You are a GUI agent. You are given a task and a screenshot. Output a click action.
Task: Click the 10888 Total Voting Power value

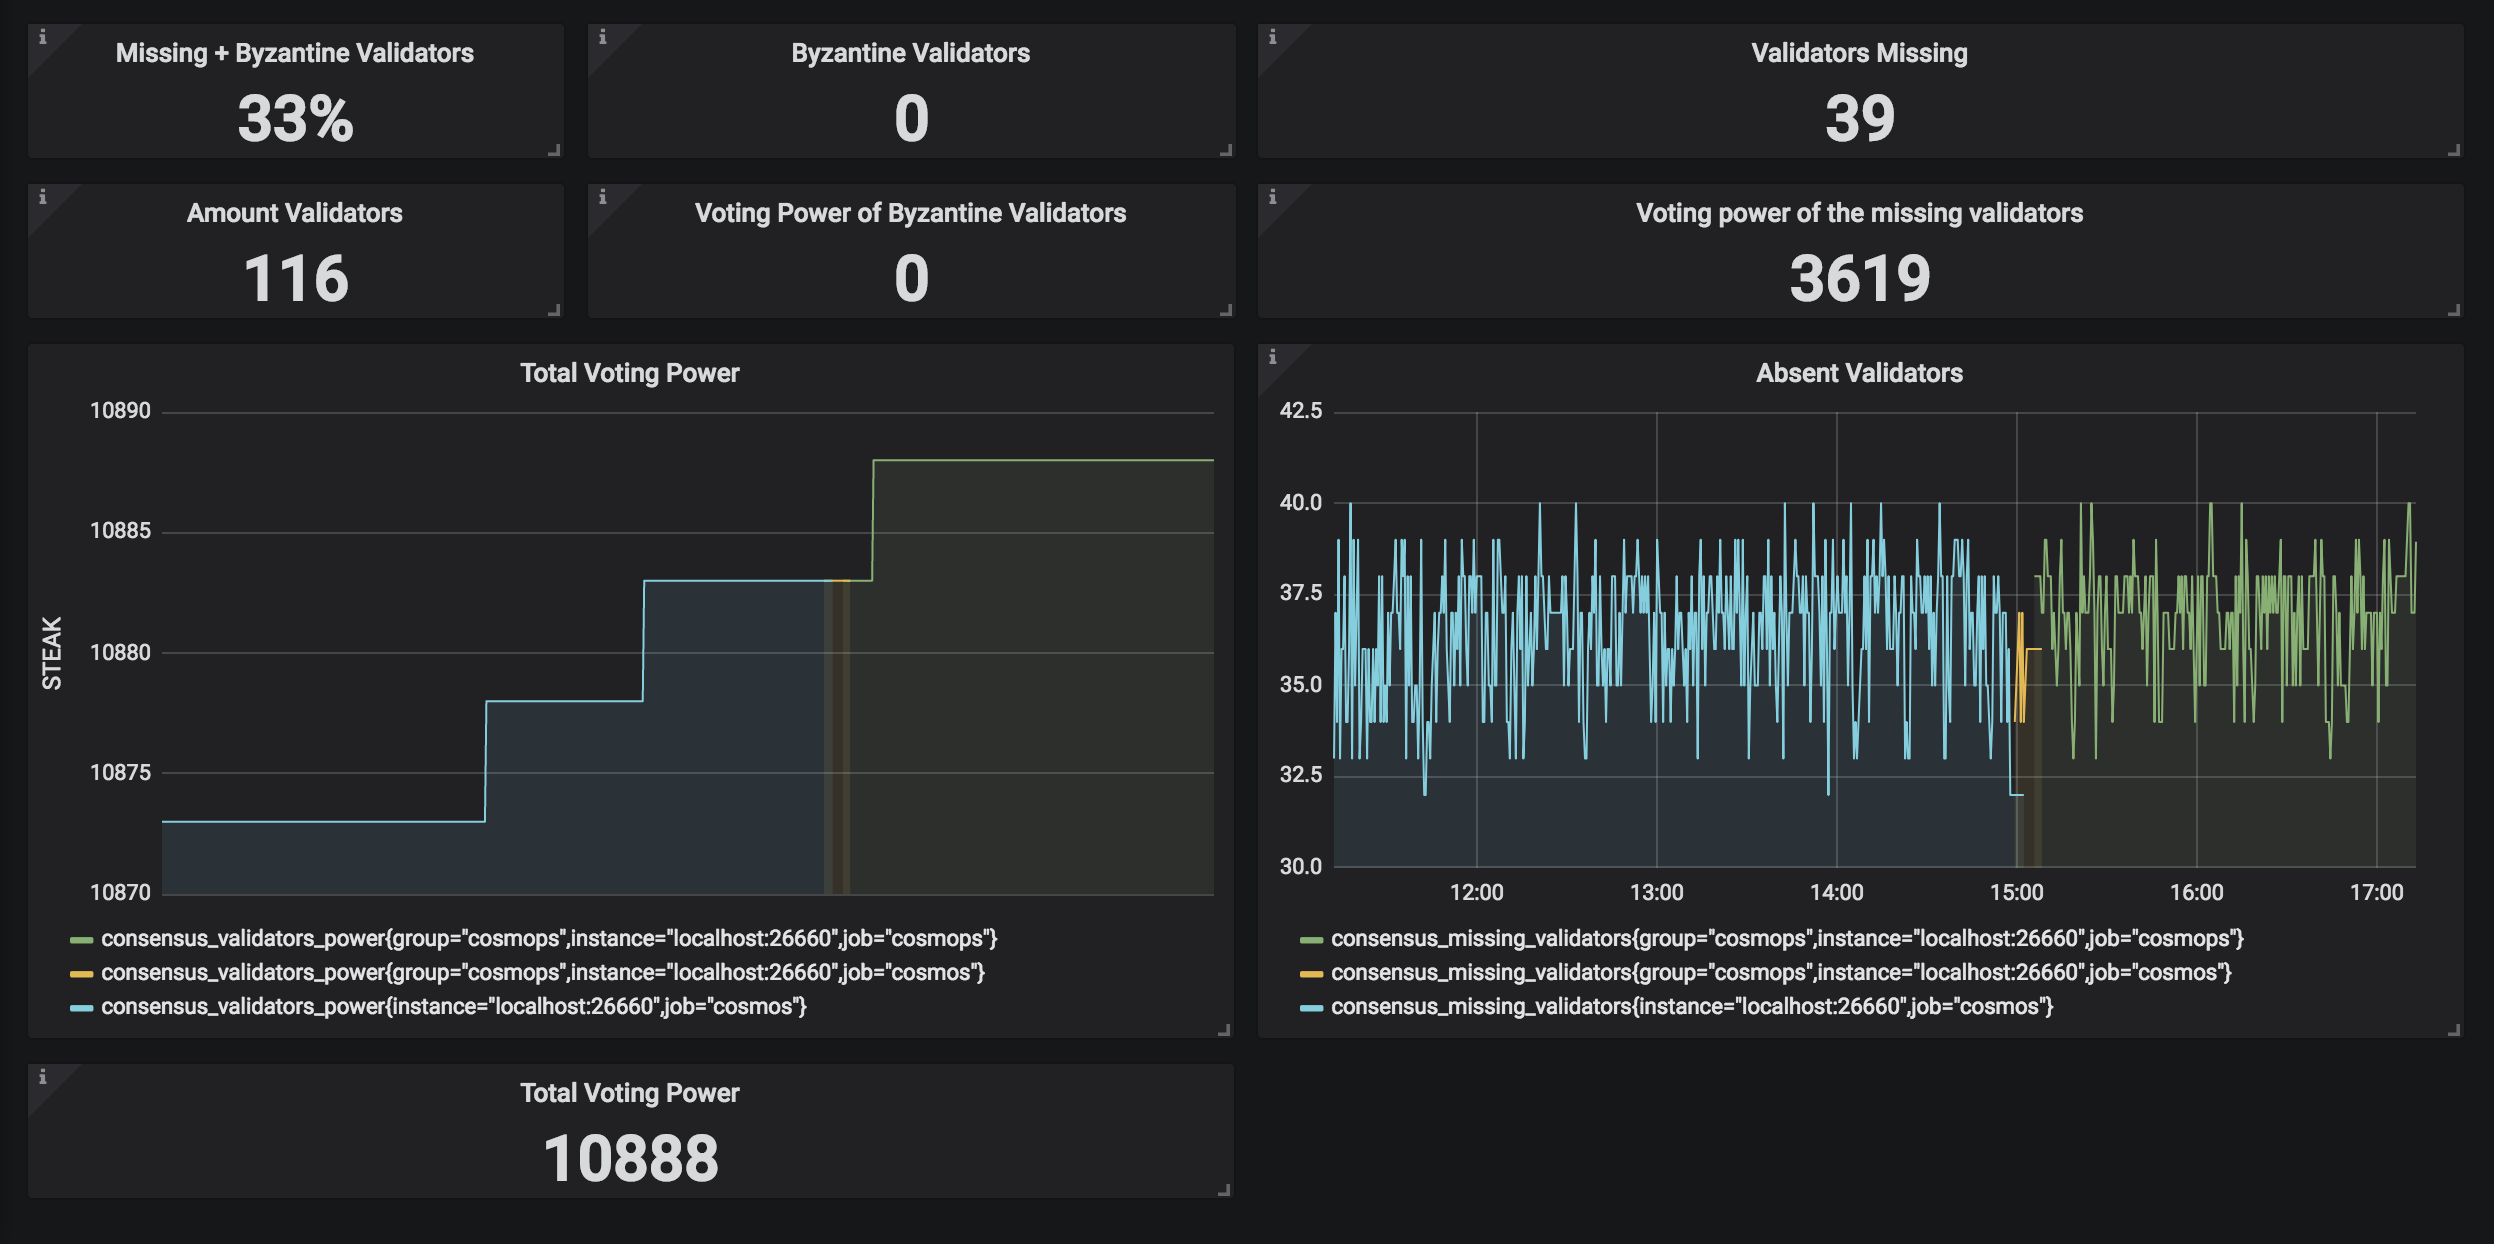coord(630,1158)
